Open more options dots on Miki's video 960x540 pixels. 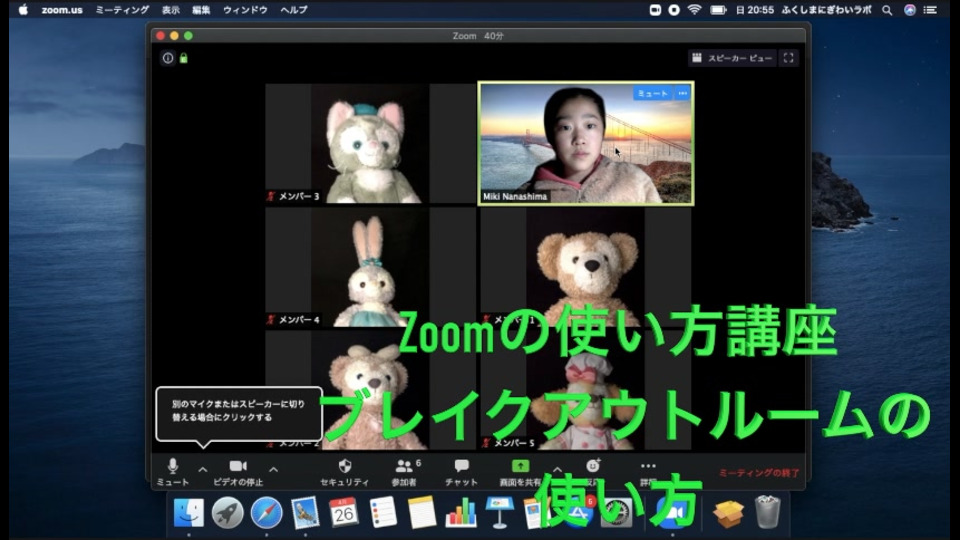tap(683, 94)
